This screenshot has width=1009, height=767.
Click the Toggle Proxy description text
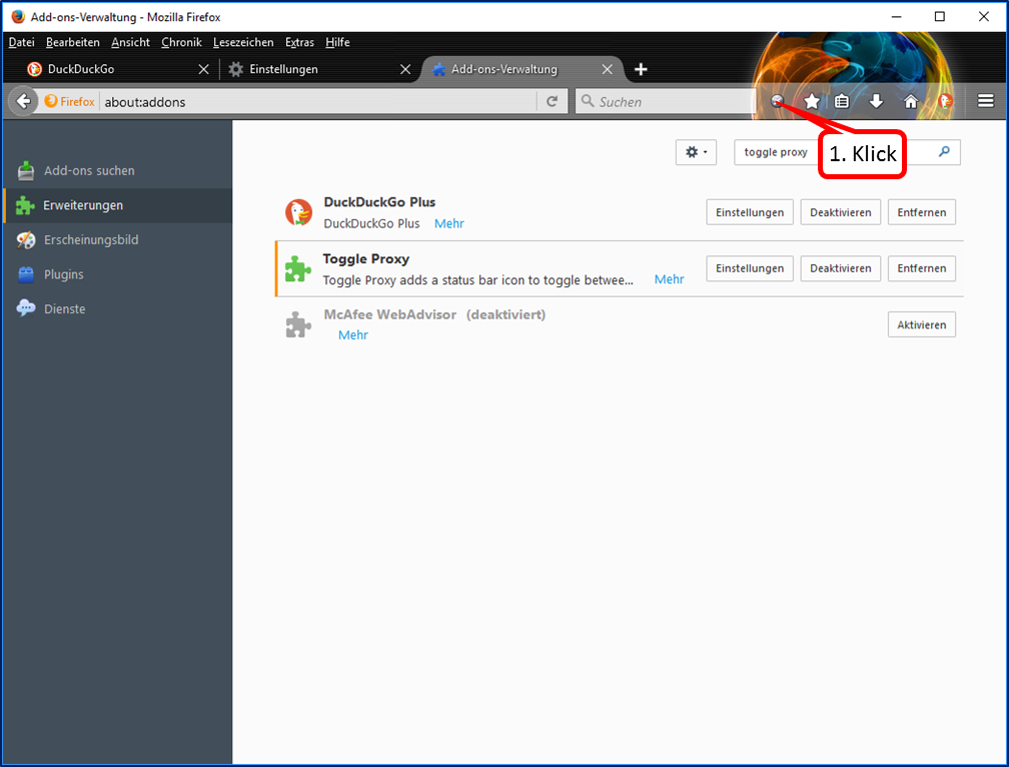[478, 280]
